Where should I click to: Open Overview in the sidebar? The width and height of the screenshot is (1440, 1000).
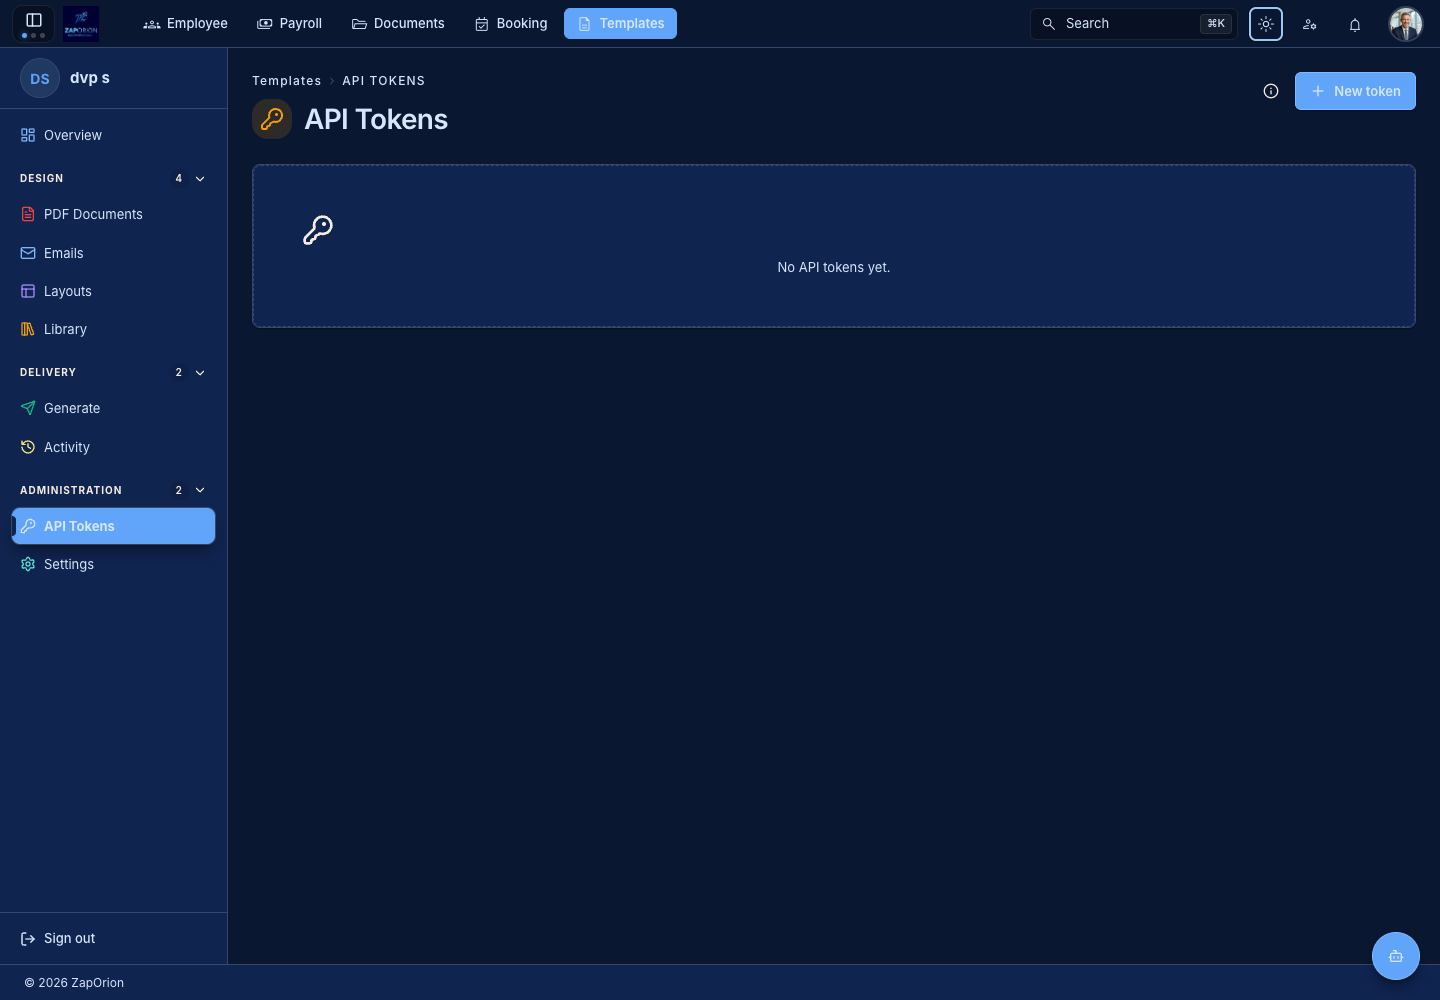click(x=114, y=135)
